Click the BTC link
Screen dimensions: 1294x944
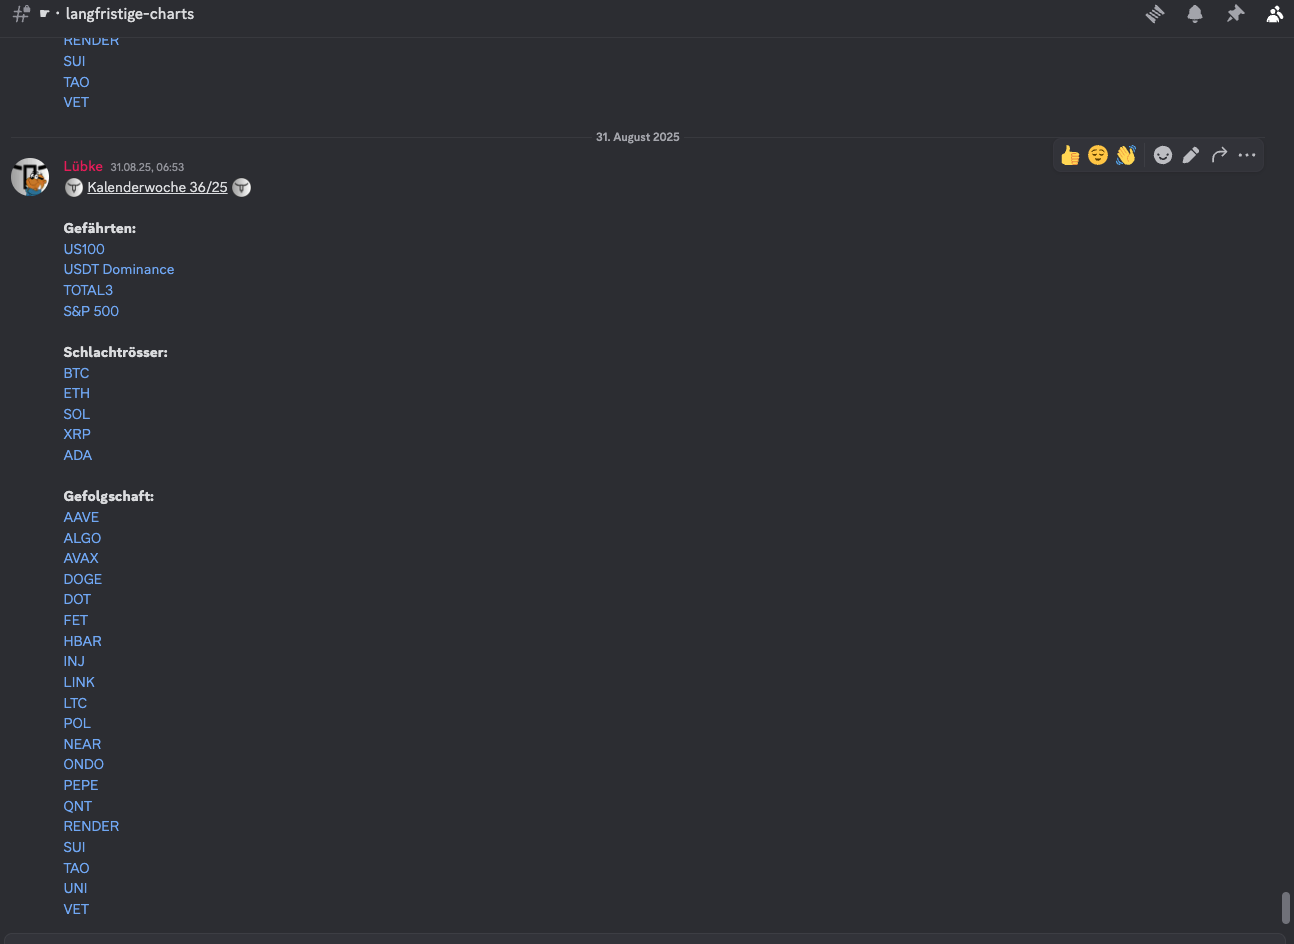(x=77, y=373)
